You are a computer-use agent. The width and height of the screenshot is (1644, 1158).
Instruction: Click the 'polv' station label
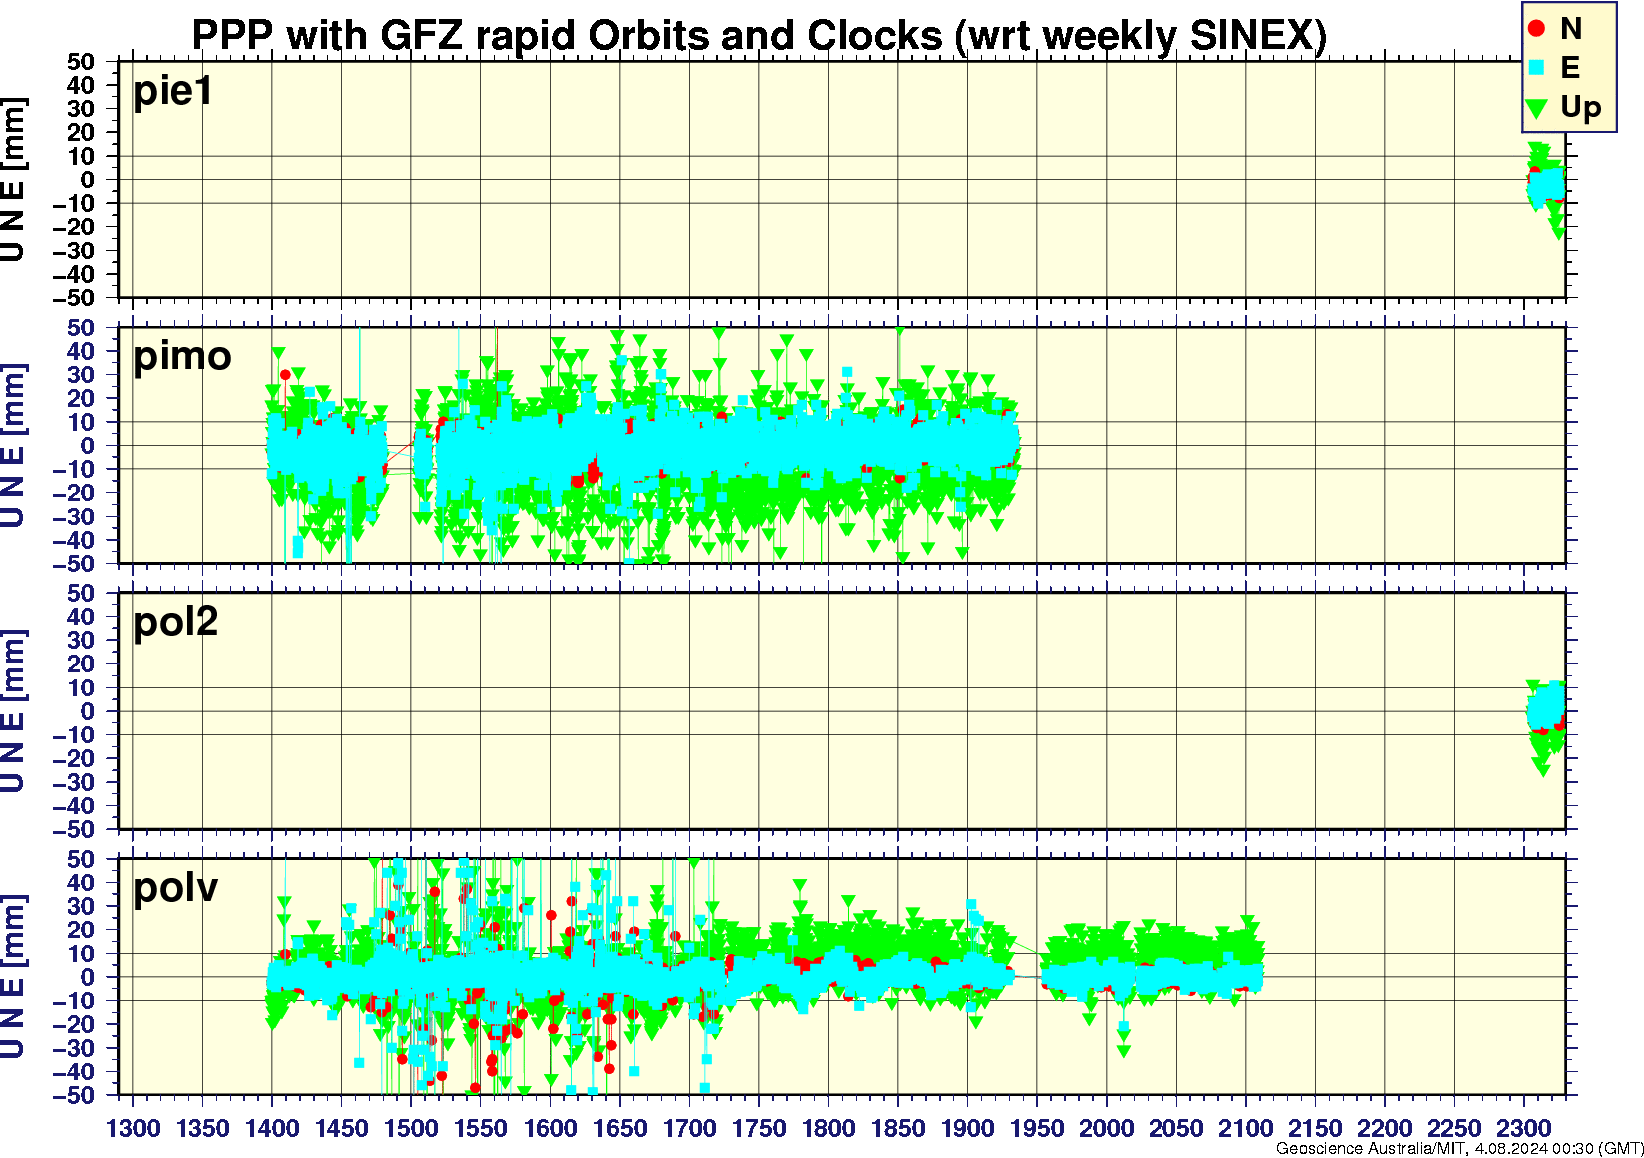point(175,887)
